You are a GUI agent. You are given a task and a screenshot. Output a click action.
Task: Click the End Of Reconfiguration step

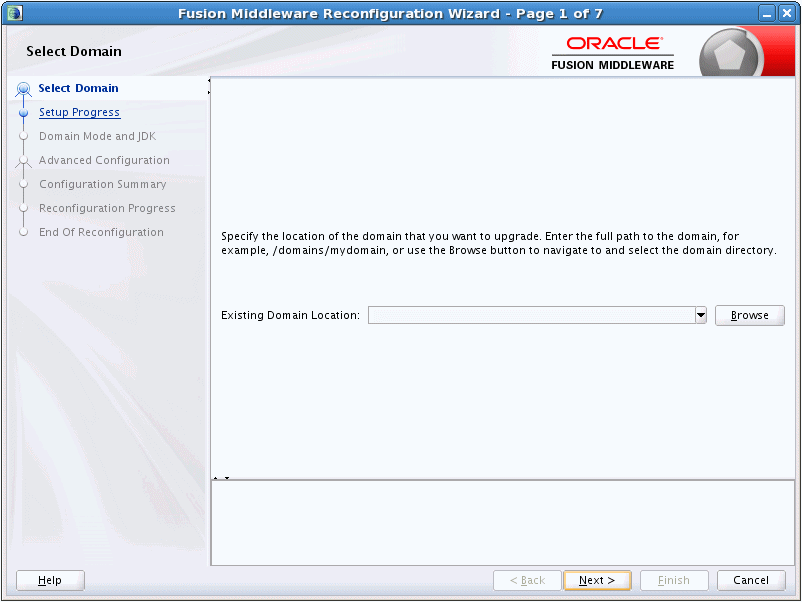101,232
